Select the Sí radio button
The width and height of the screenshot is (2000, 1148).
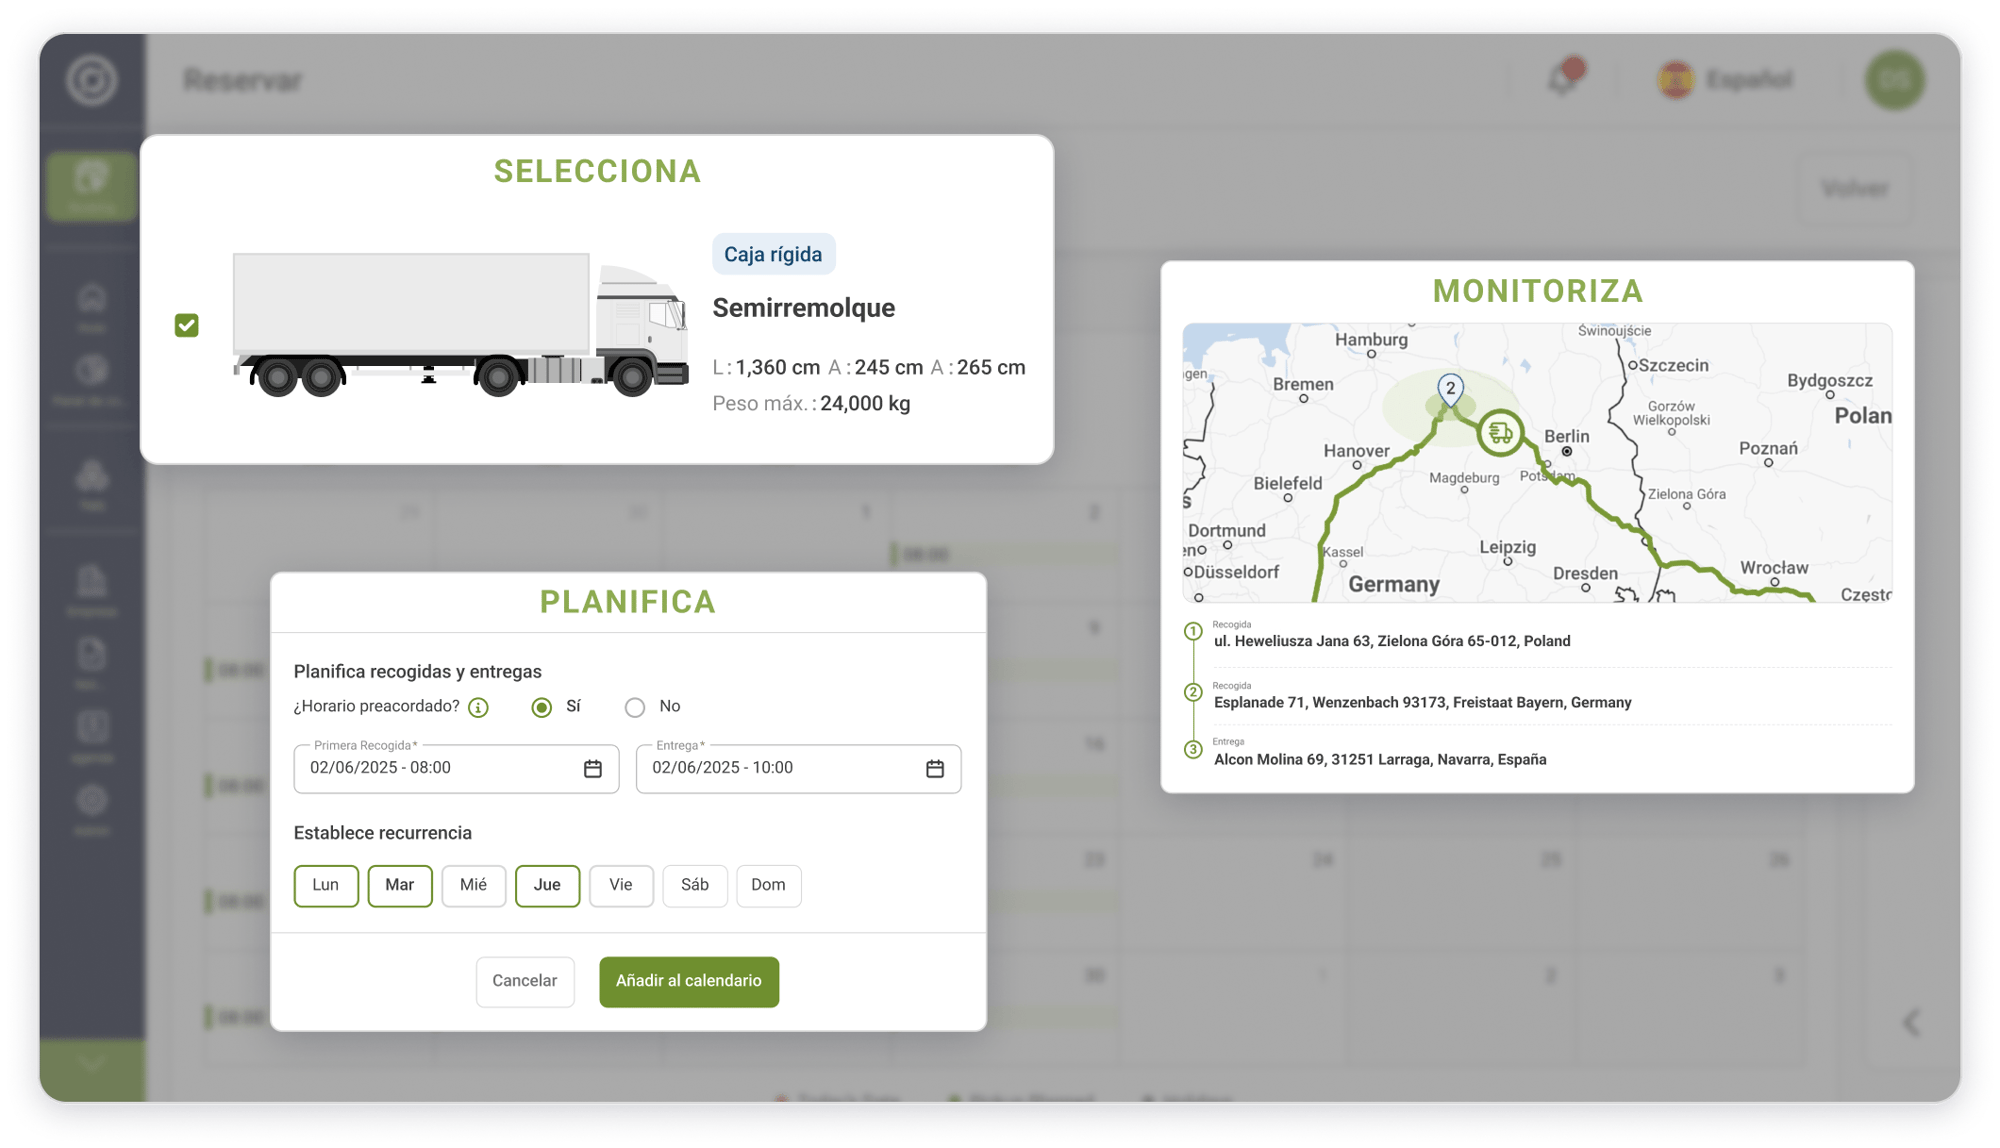tap(542, 707)
